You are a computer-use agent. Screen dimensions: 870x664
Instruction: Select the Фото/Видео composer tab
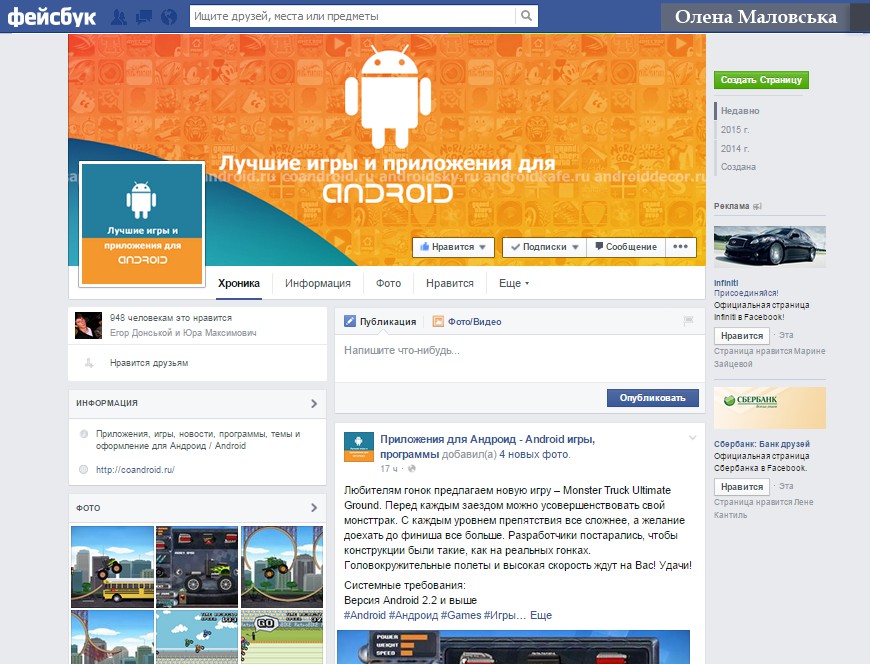tap(467, 322)
